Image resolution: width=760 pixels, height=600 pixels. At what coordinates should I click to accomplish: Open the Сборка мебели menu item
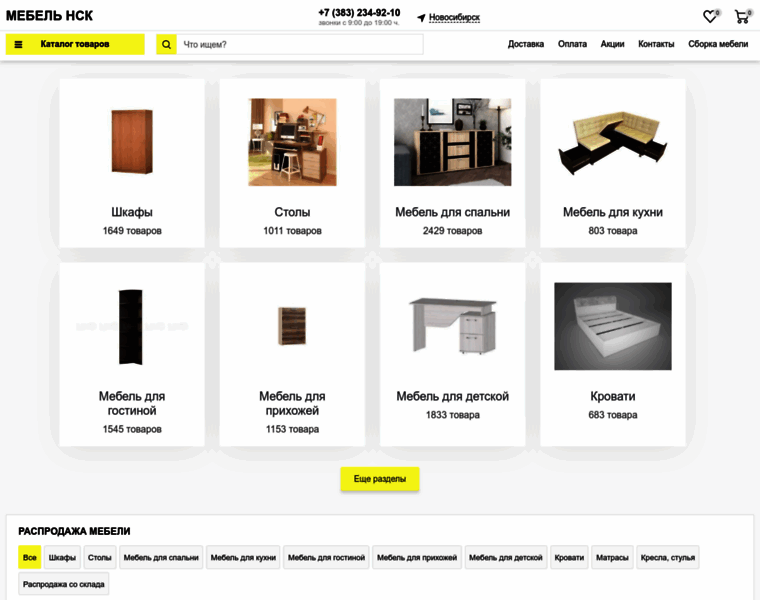pyautogui.click(x=718, y=44)
